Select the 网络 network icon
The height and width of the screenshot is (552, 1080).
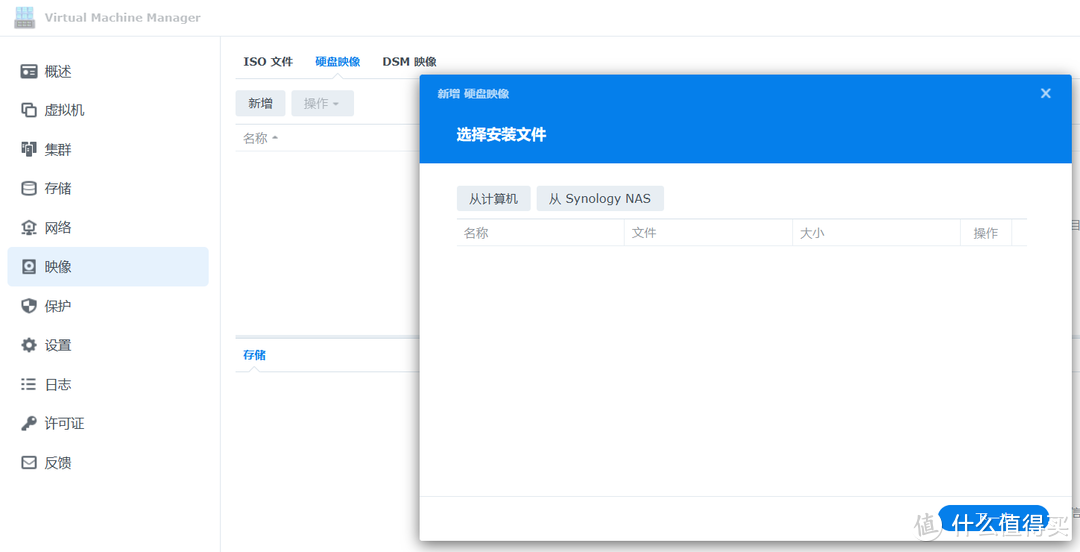(x=29, y=227)
